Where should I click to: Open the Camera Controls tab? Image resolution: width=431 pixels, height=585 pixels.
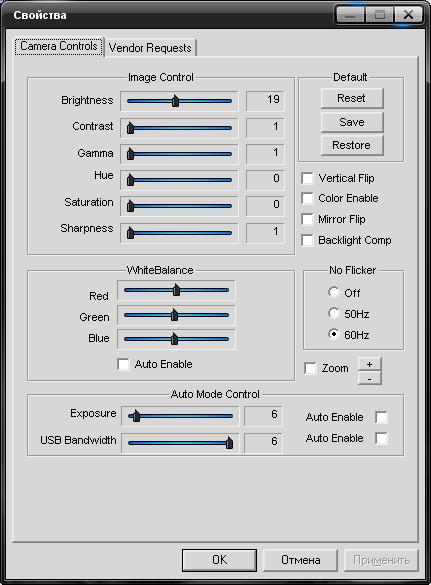59,46
